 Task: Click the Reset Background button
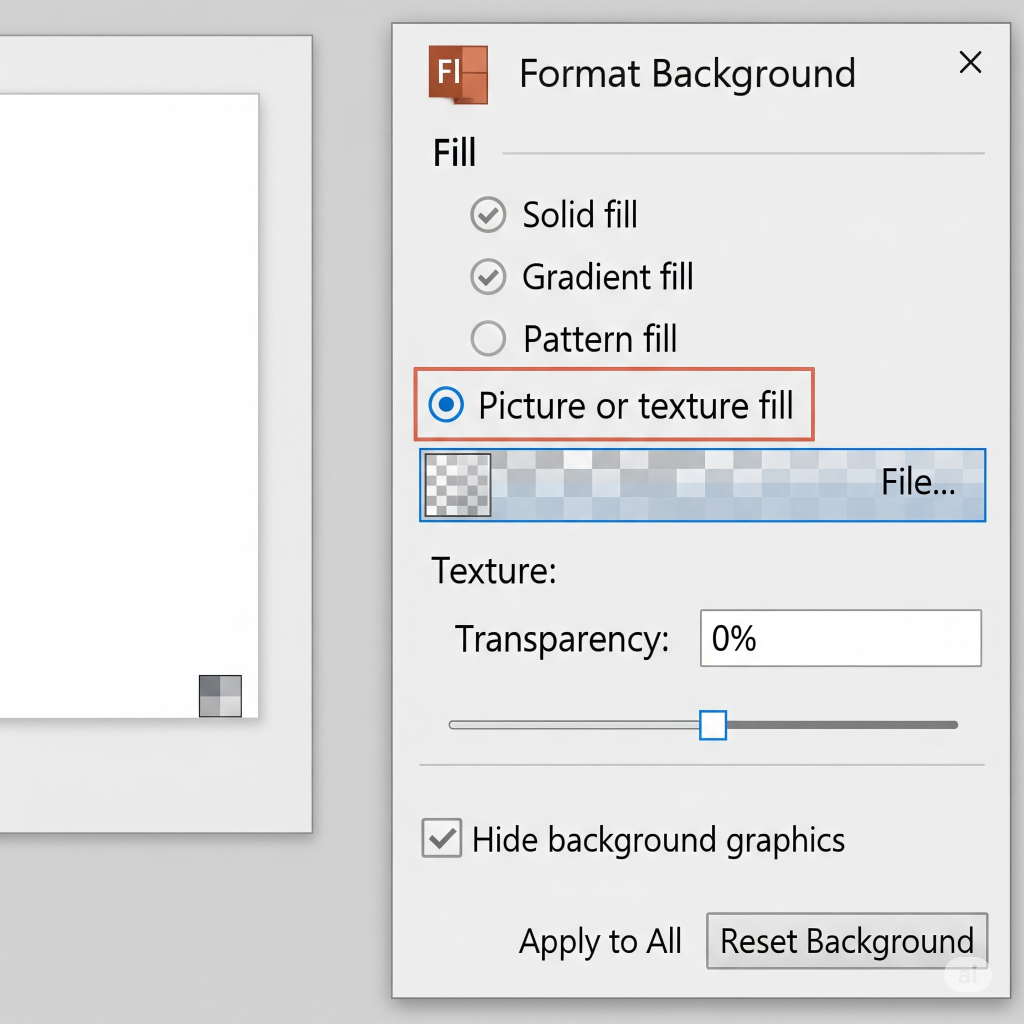(x=846, y=941)
